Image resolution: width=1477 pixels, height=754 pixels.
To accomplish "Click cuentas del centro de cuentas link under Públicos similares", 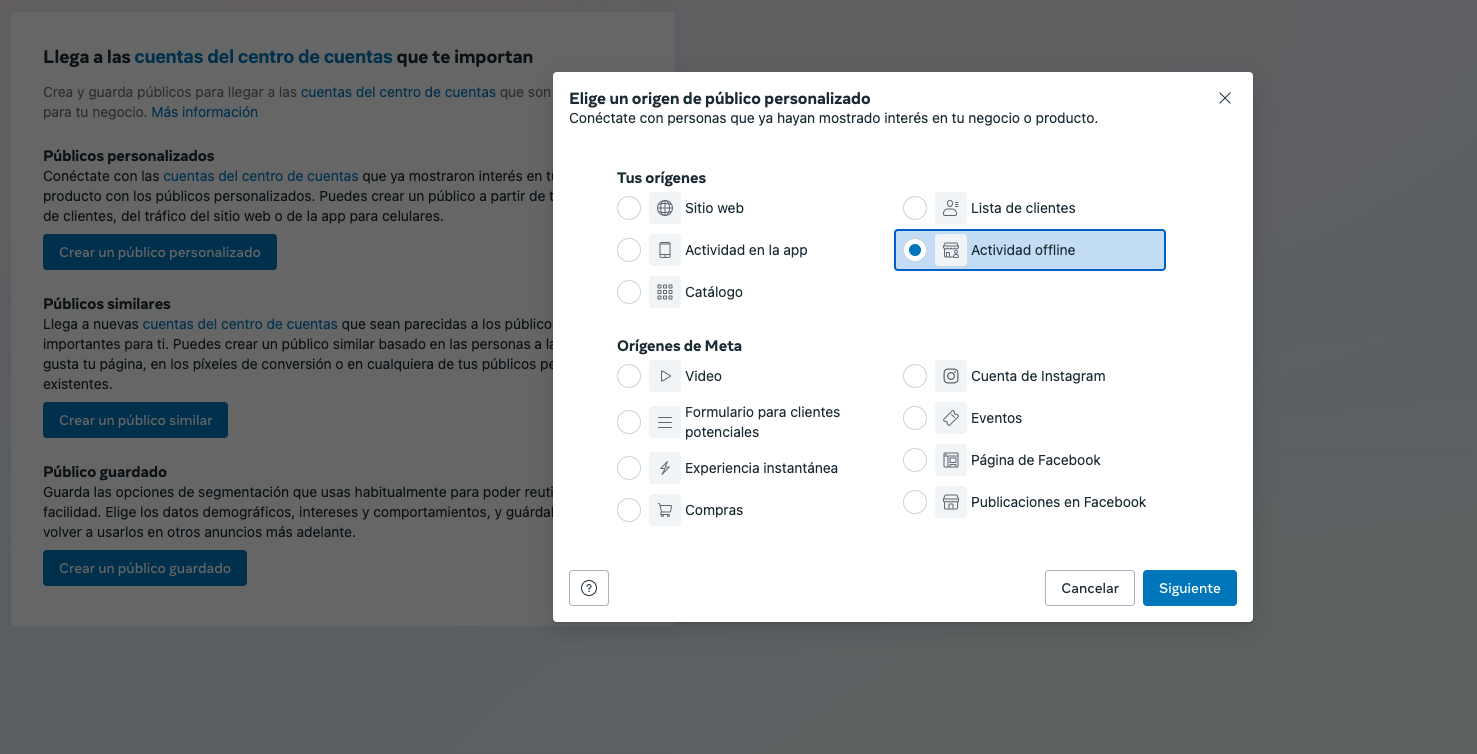I will coord(240,324).
